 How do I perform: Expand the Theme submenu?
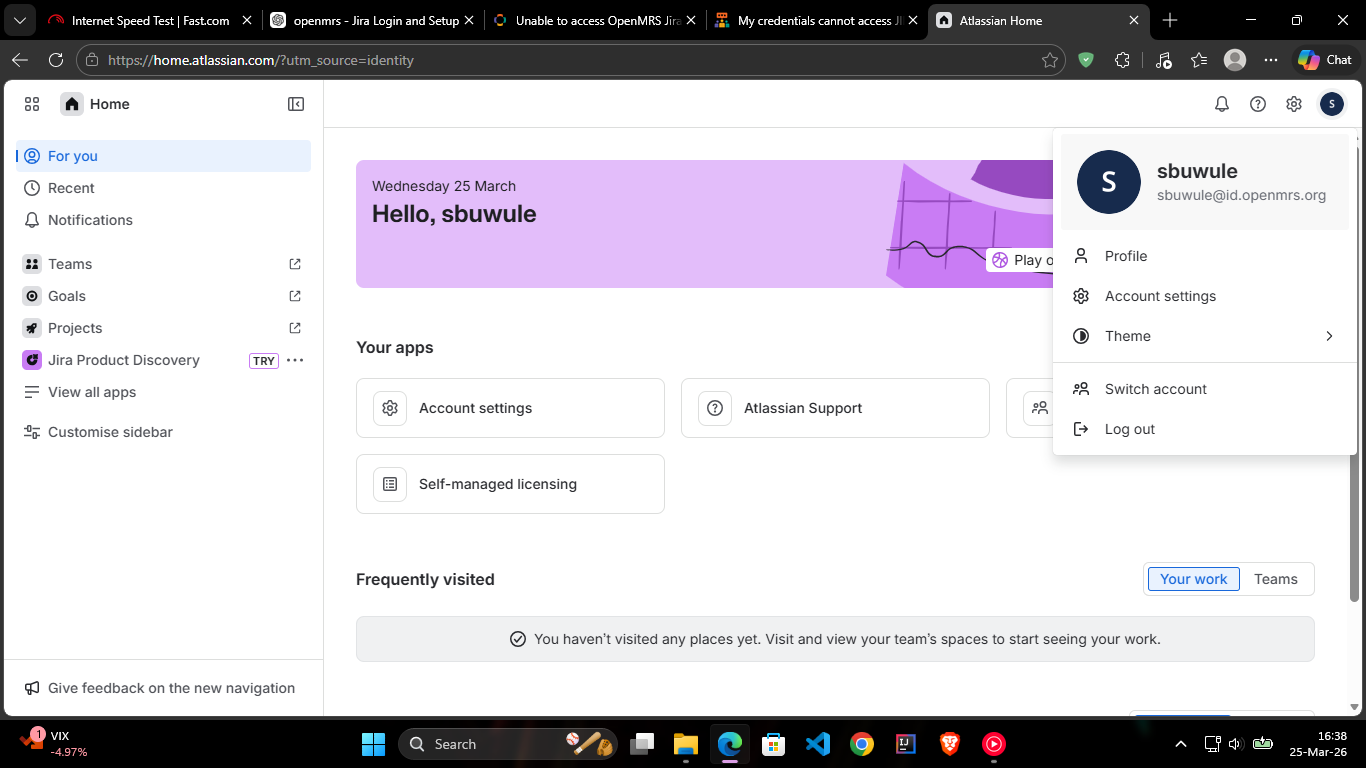[1204, 336]
